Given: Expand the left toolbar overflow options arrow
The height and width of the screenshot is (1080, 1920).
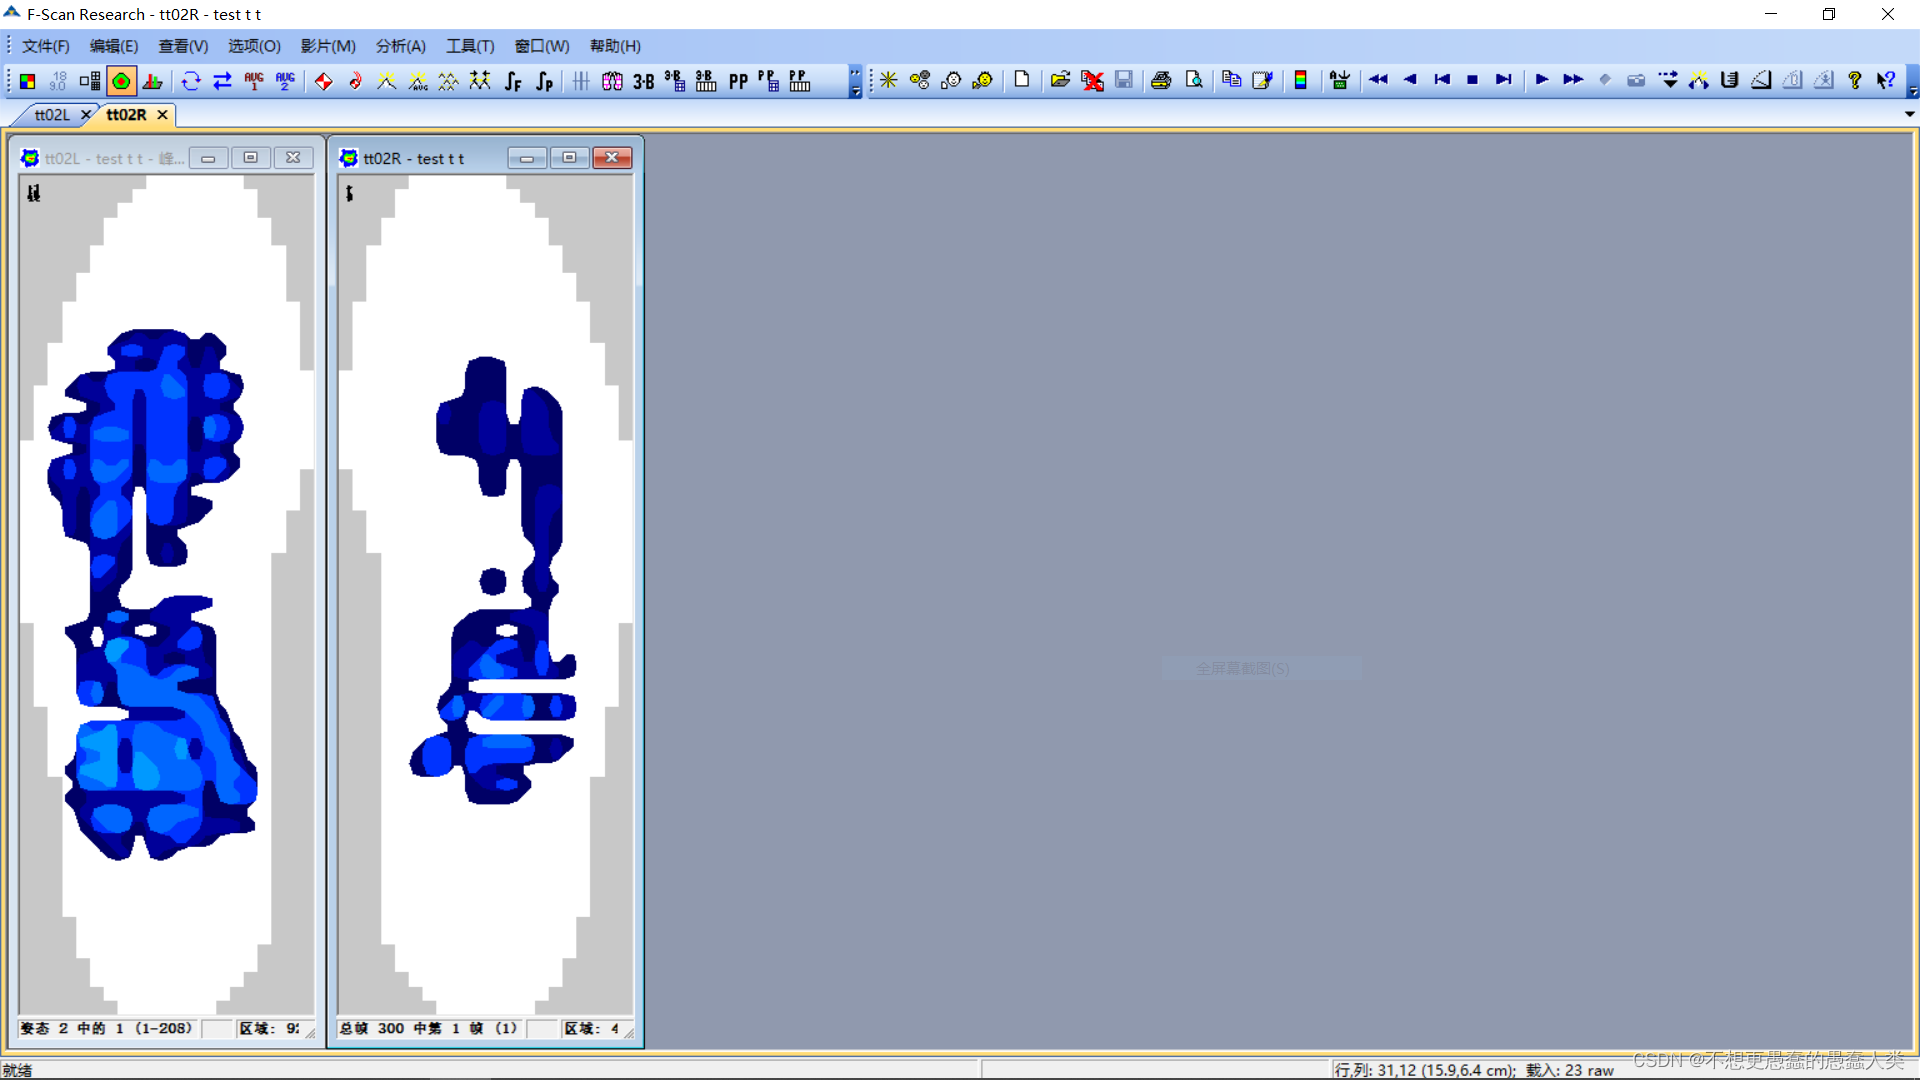Looking at the screenshot, I should click(855, 90).
